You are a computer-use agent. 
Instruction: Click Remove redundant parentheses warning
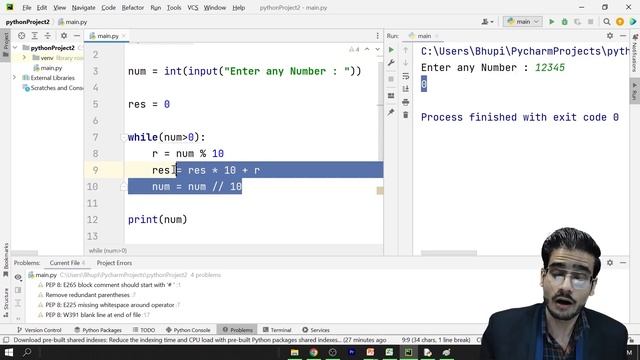click(87, 295)
